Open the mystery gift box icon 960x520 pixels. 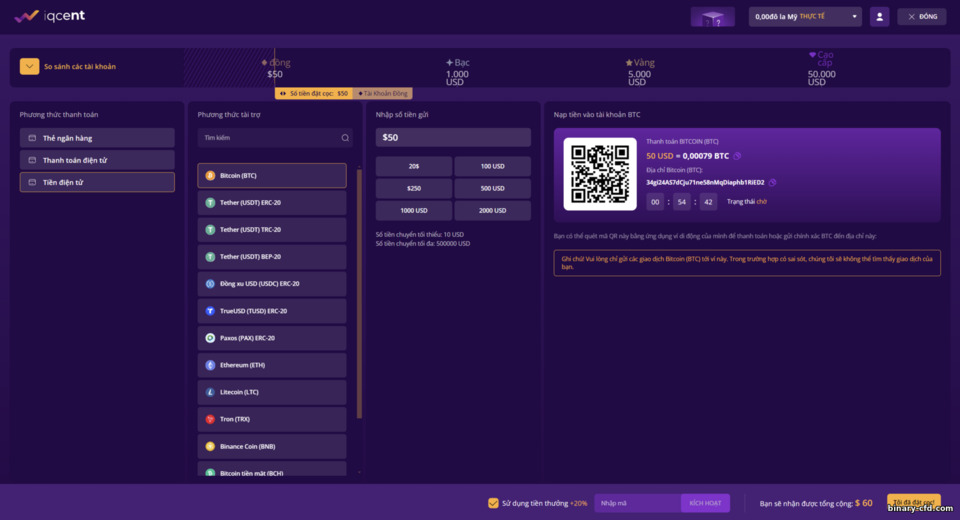[x=712, y=17]
